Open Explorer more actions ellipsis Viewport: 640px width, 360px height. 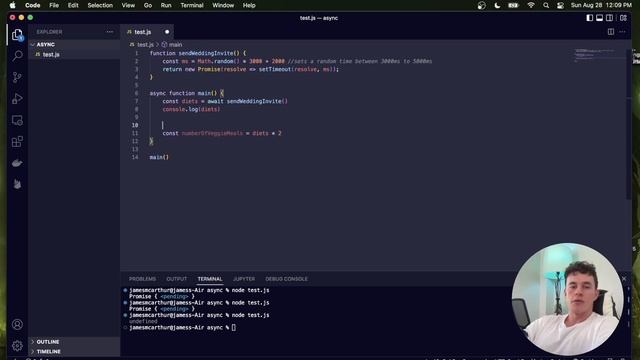[109, 32]
